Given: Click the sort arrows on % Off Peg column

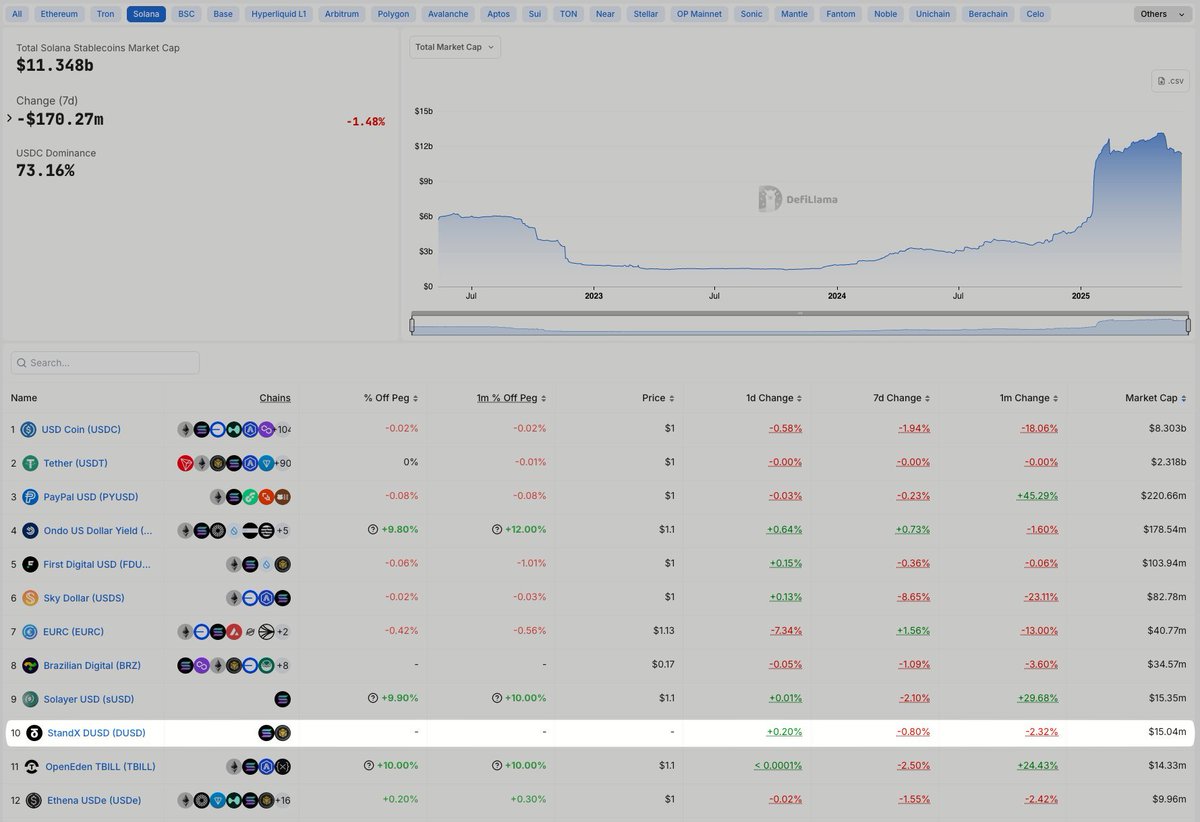Looking at the screenshot, I should (415, 398).
